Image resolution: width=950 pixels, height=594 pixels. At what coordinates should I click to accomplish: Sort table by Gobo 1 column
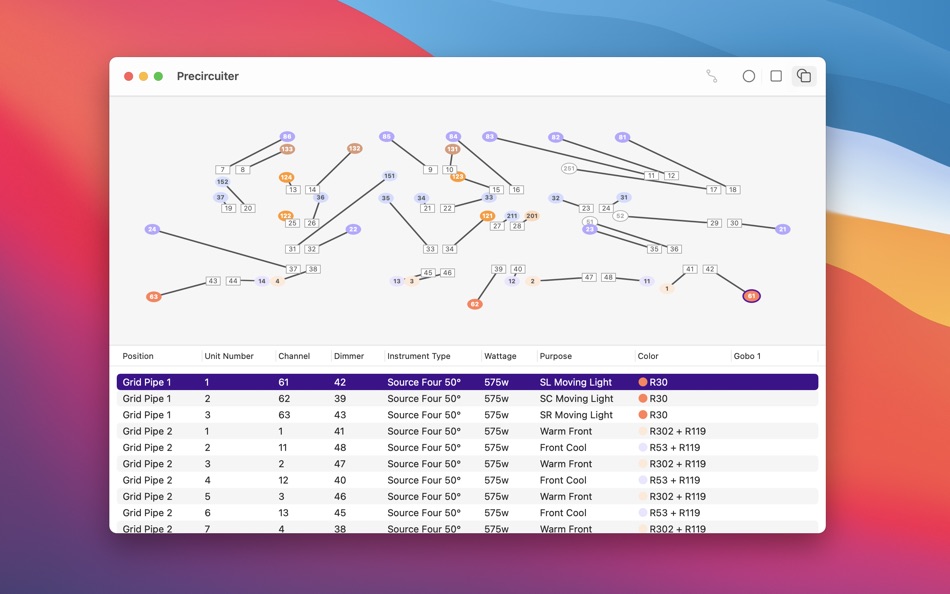tap(747, 356)
